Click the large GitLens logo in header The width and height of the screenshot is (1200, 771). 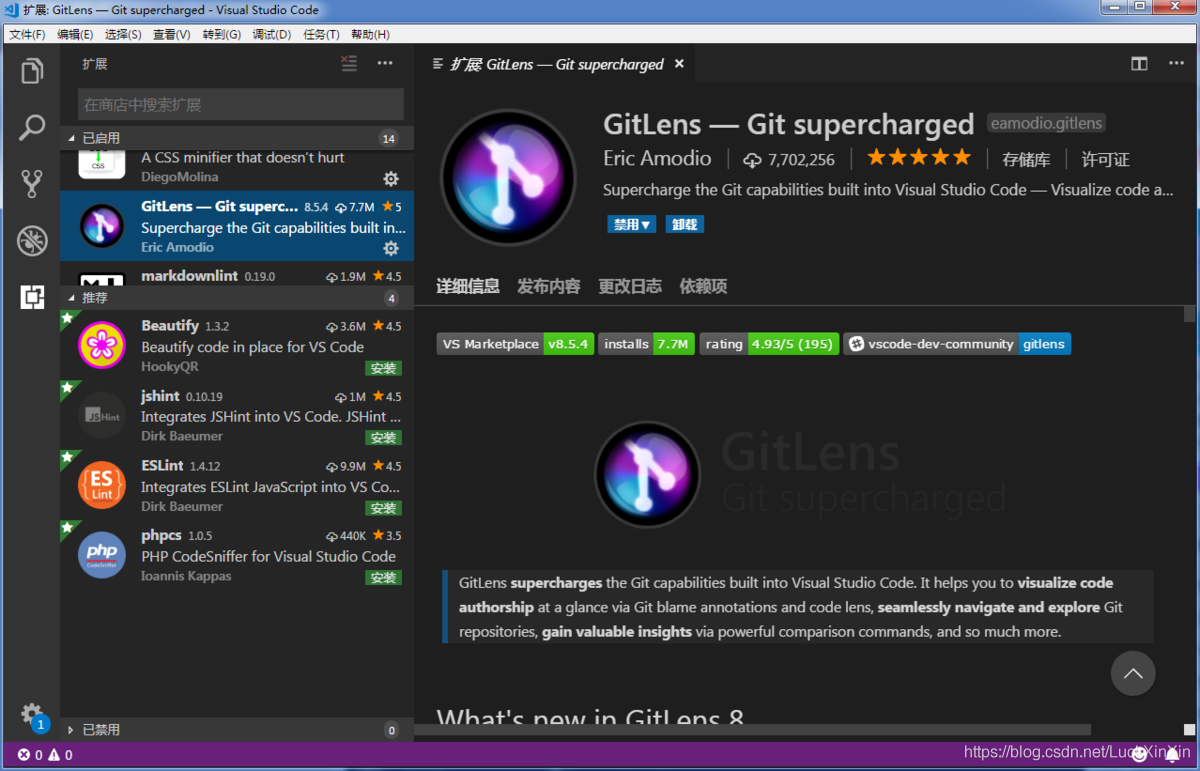(x=508, y=178)
